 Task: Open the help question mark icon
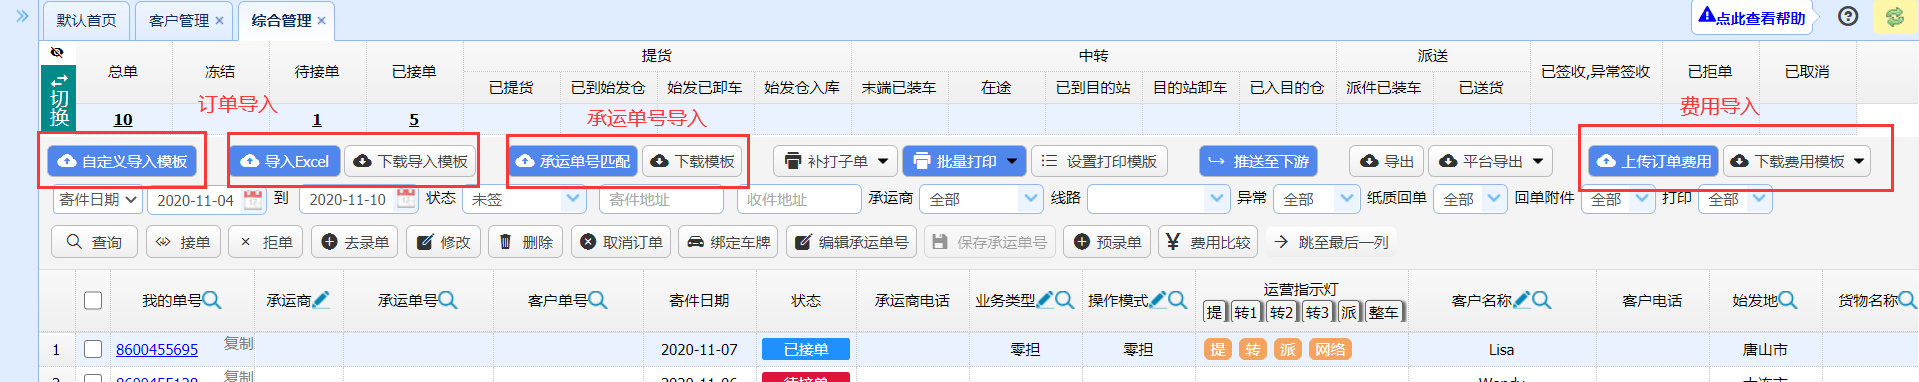[1848, 17]
